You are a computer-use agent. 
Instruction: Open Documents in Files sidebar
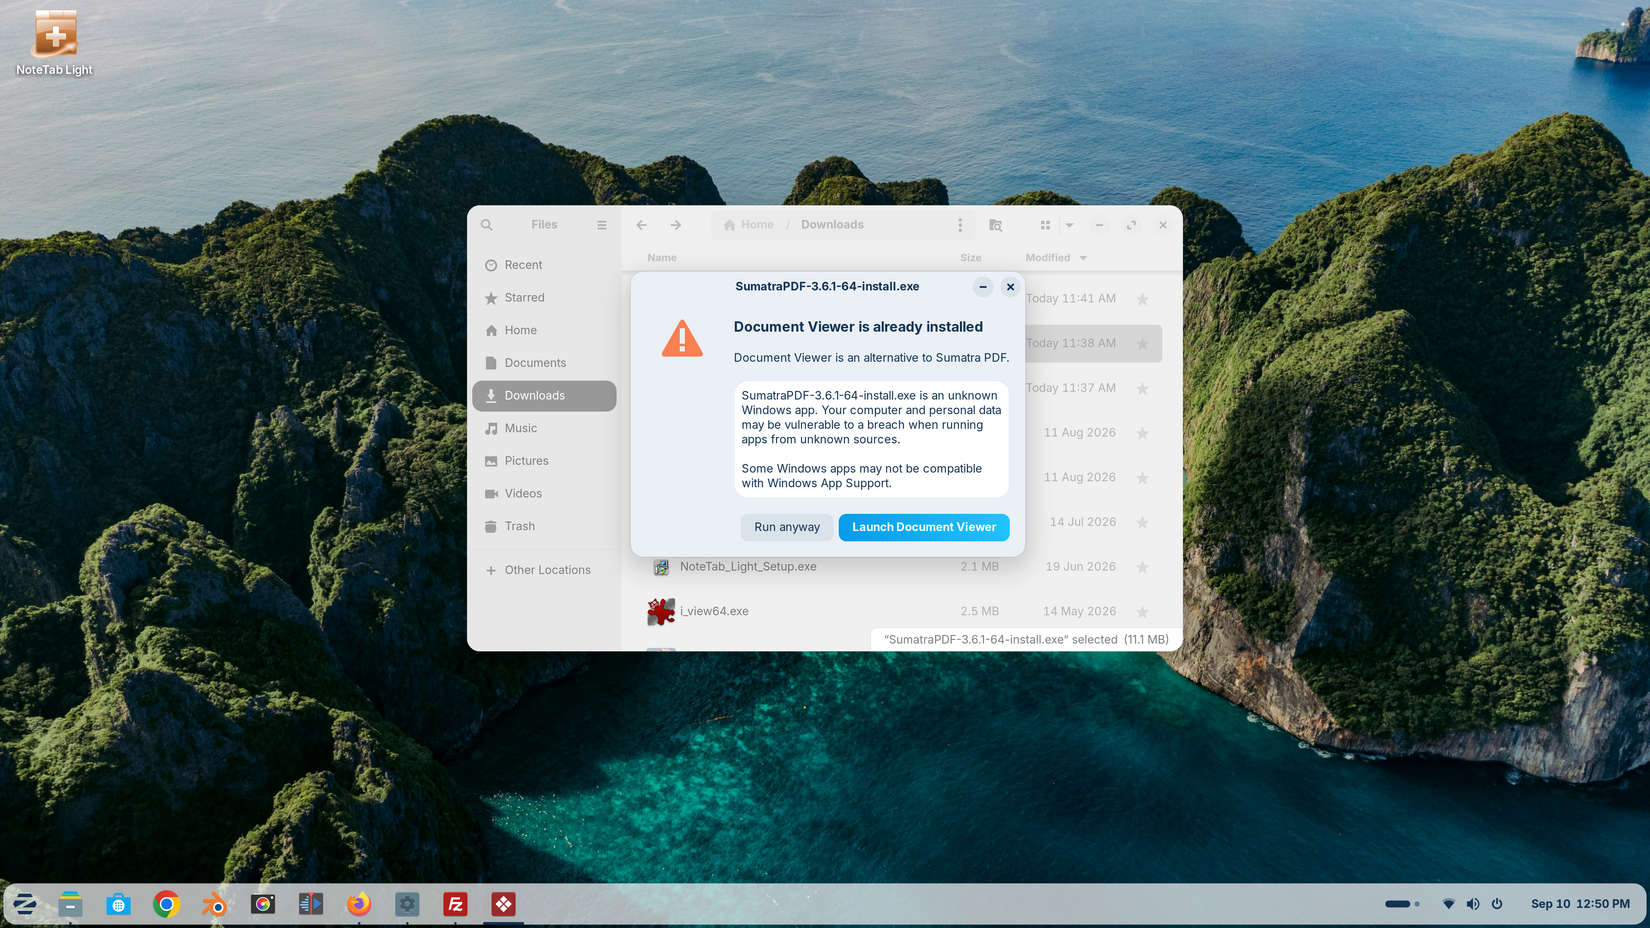point(544,363)
